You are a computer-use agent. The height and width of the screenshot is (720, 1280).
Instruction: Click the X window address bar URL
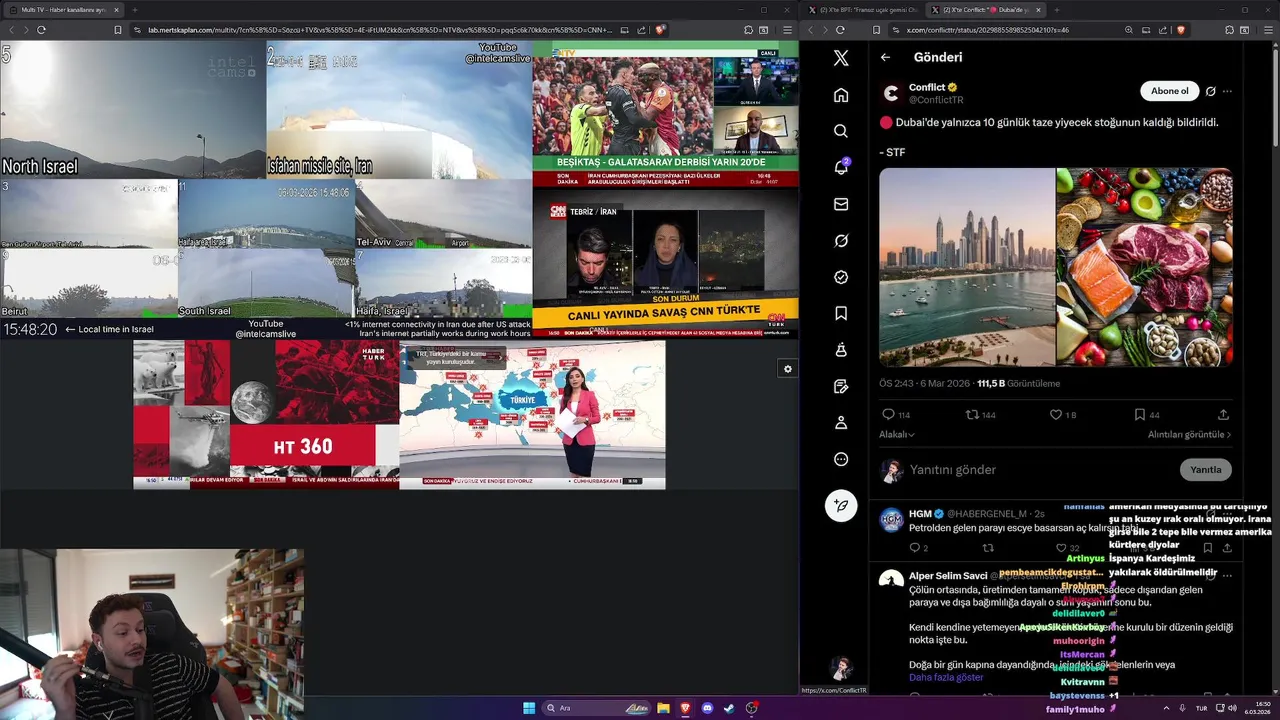[988, 30]
